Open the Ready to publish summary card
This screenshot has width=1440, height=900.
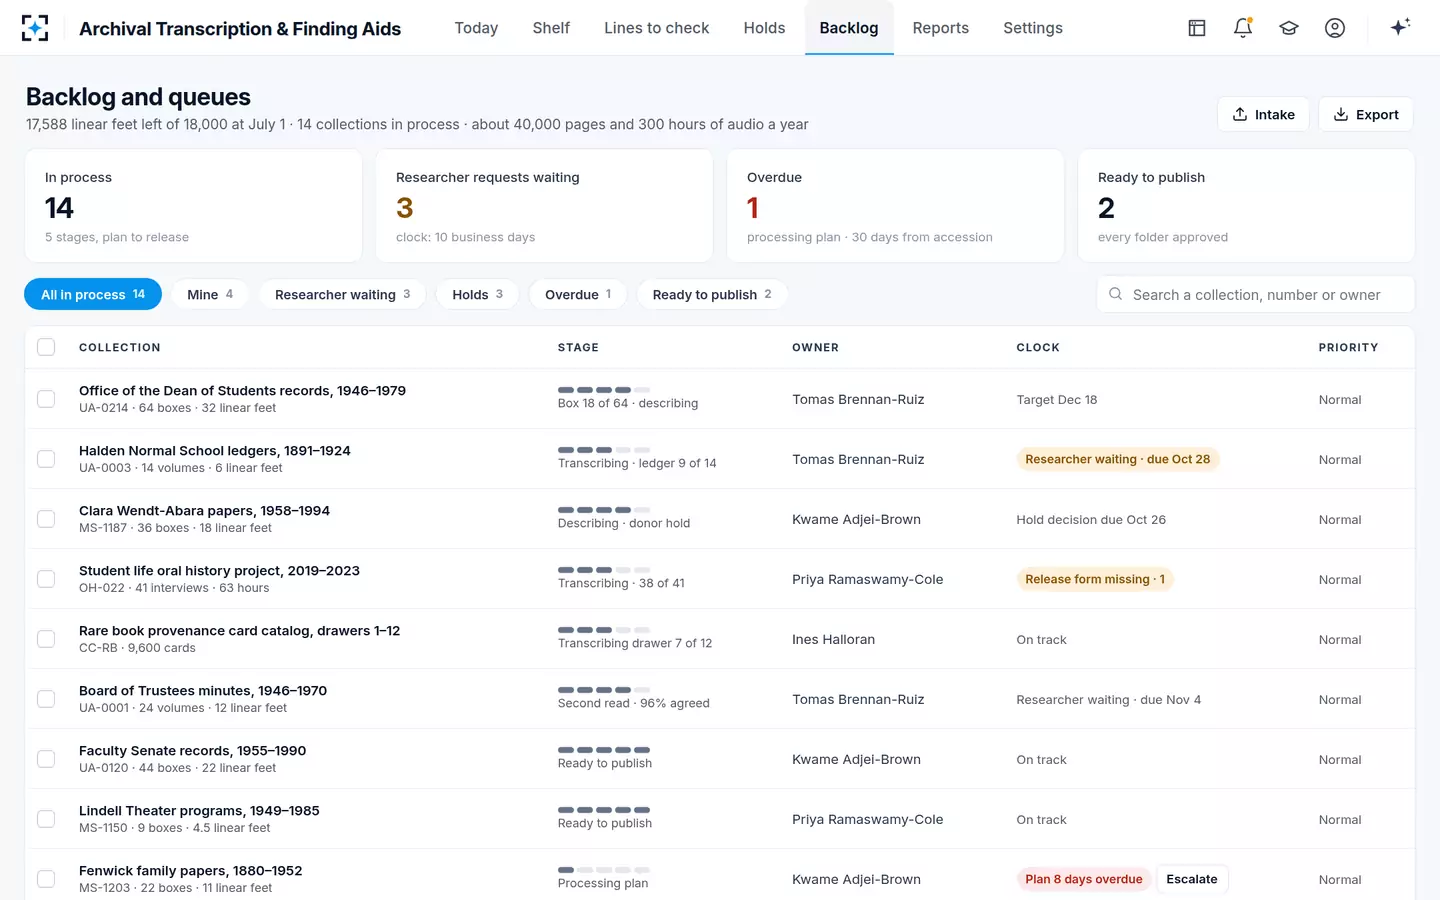point(1246,206)
